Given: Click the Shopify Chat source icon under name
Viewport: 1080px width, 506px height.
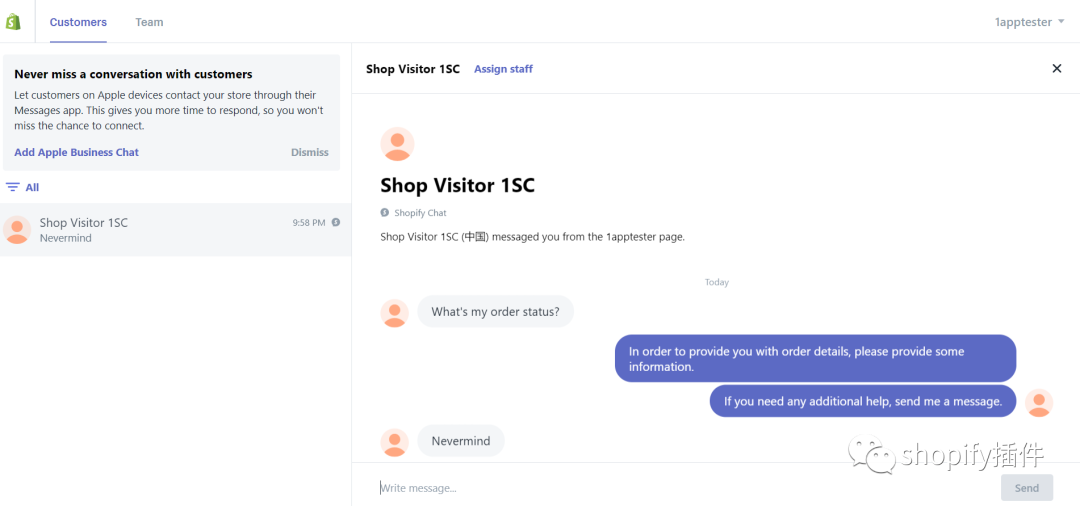Looking at the screenshot, I should (x=384, y=213).
